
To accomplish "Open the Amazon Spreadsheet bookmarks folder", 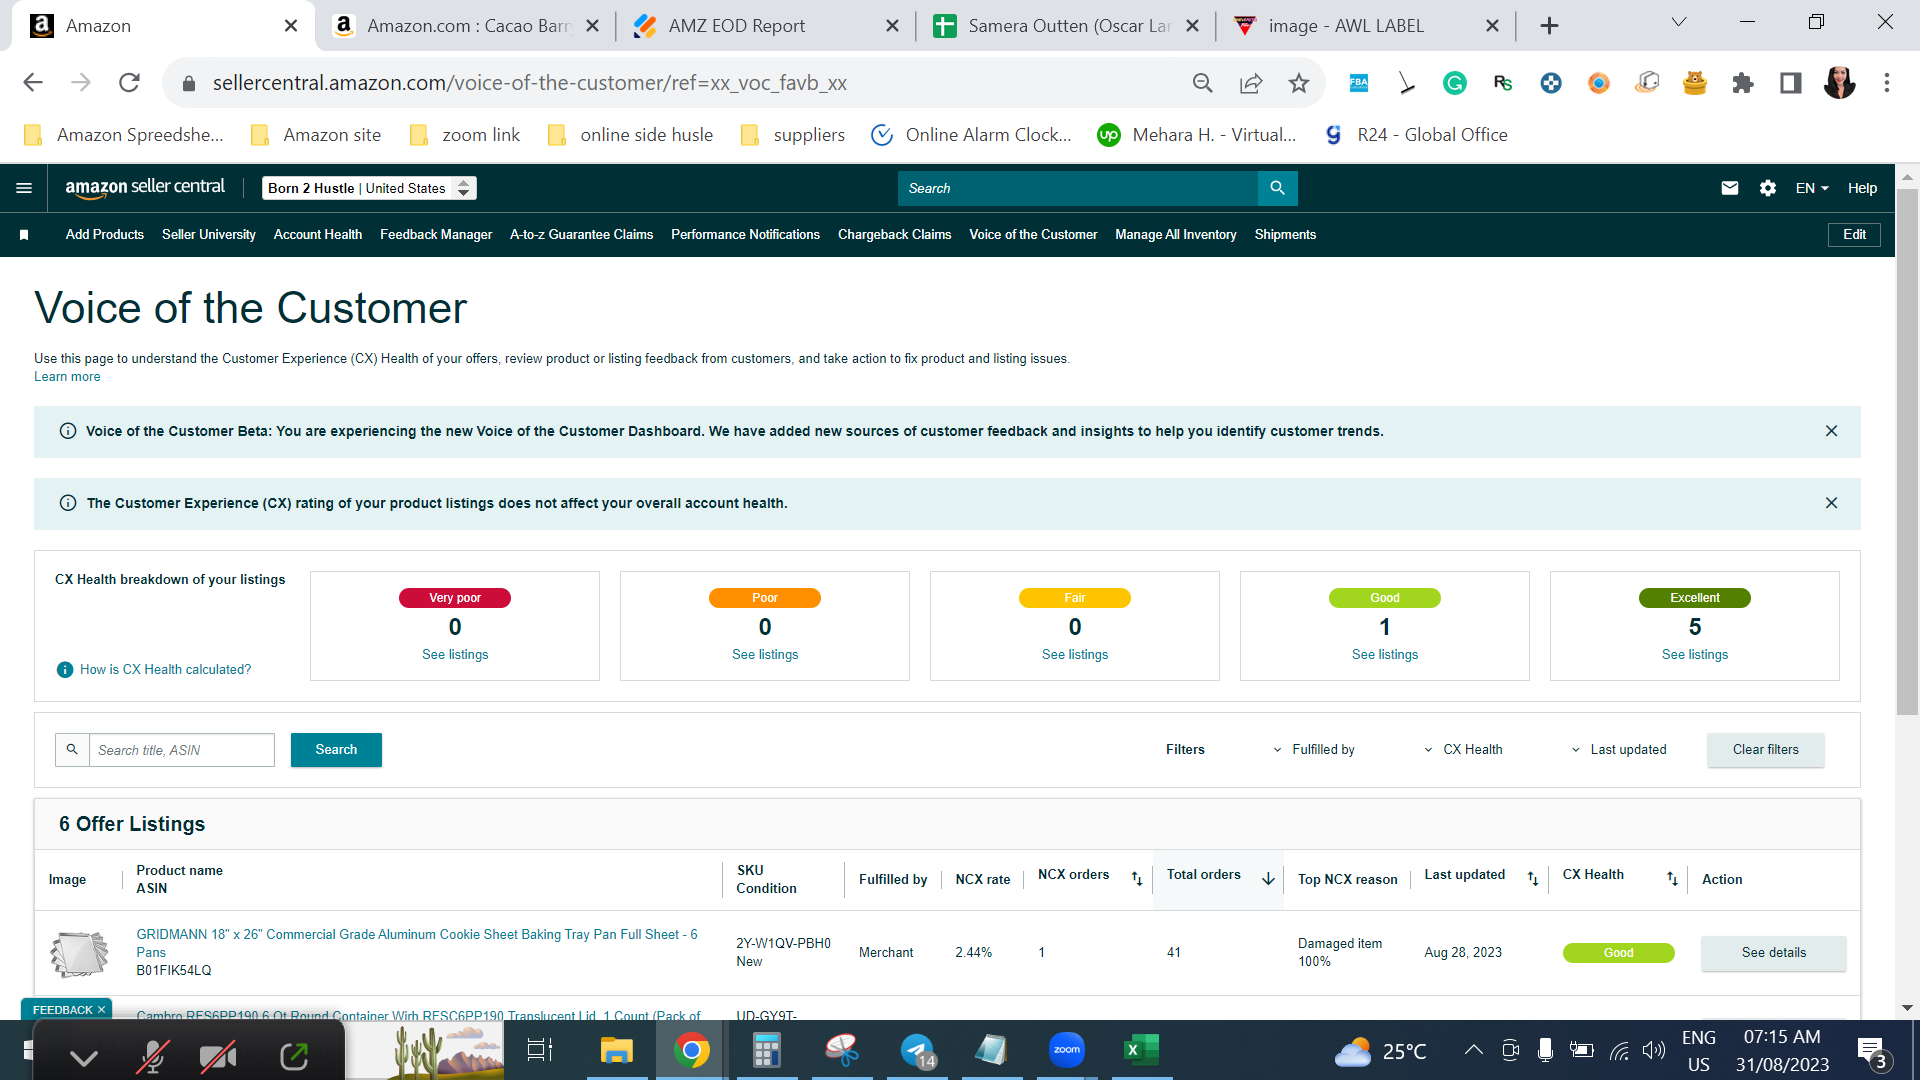I will 123,135.
